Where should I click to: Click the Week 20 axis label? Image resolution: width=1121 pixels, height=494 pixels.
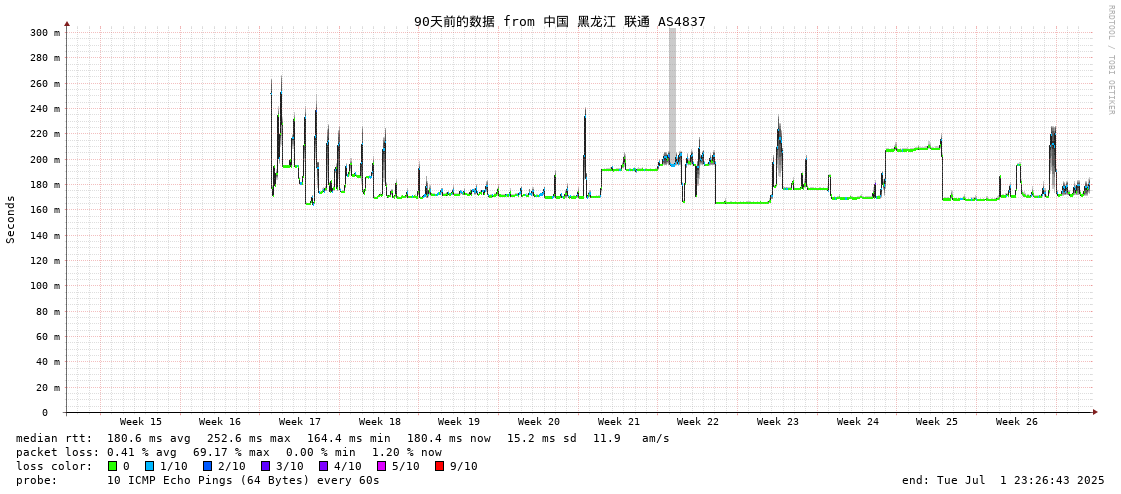click(x=539, y=422)
